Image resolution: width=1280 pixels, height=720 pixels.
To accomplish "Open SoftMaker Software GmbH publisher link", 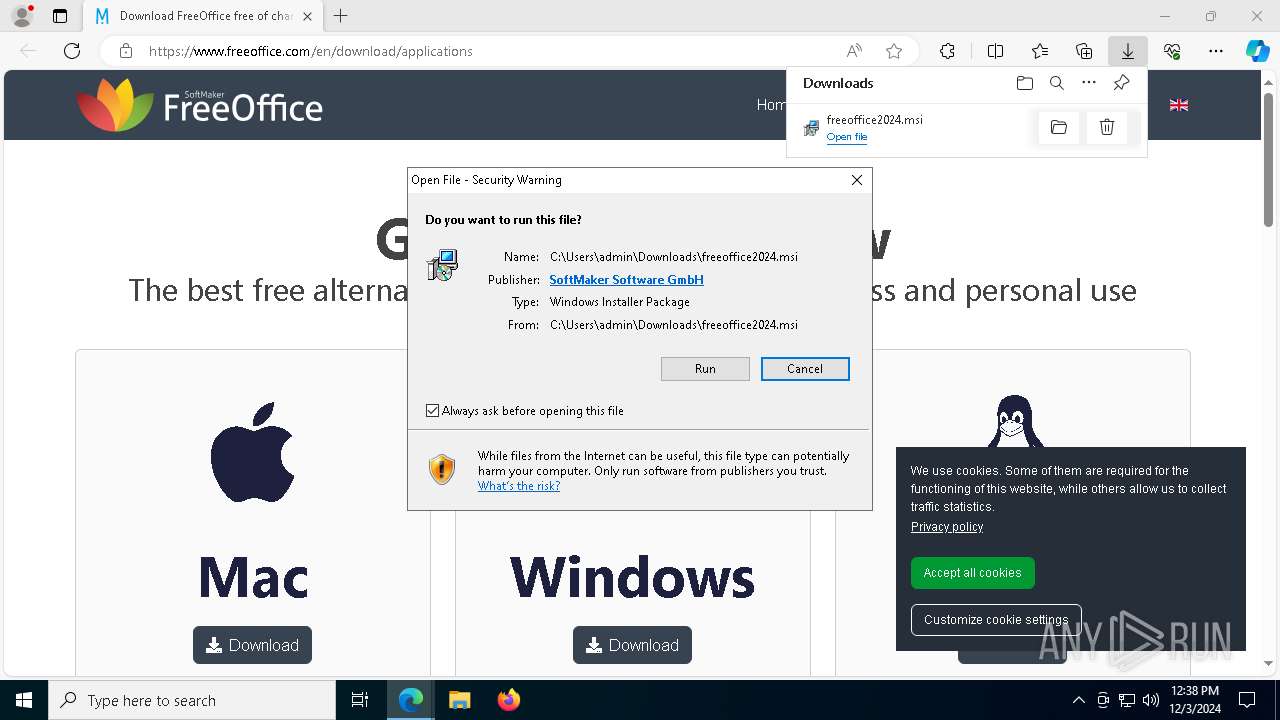I will point(626,280).
